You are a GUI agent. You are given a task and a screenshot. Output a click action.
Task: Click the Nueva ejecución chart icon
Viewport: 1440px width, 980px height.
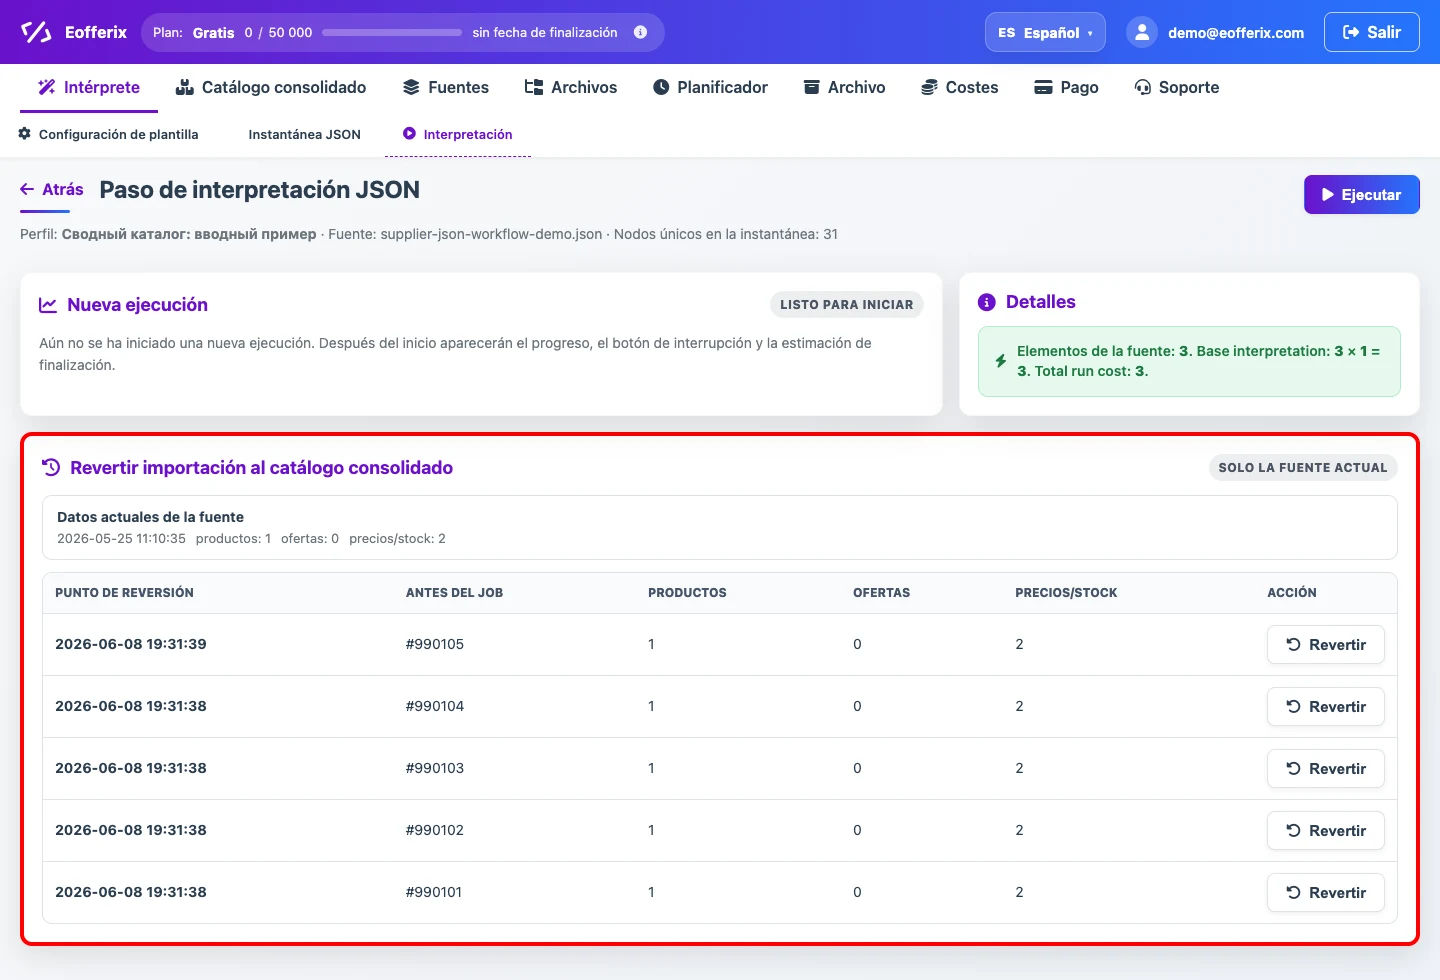click(x=48, y=305)
